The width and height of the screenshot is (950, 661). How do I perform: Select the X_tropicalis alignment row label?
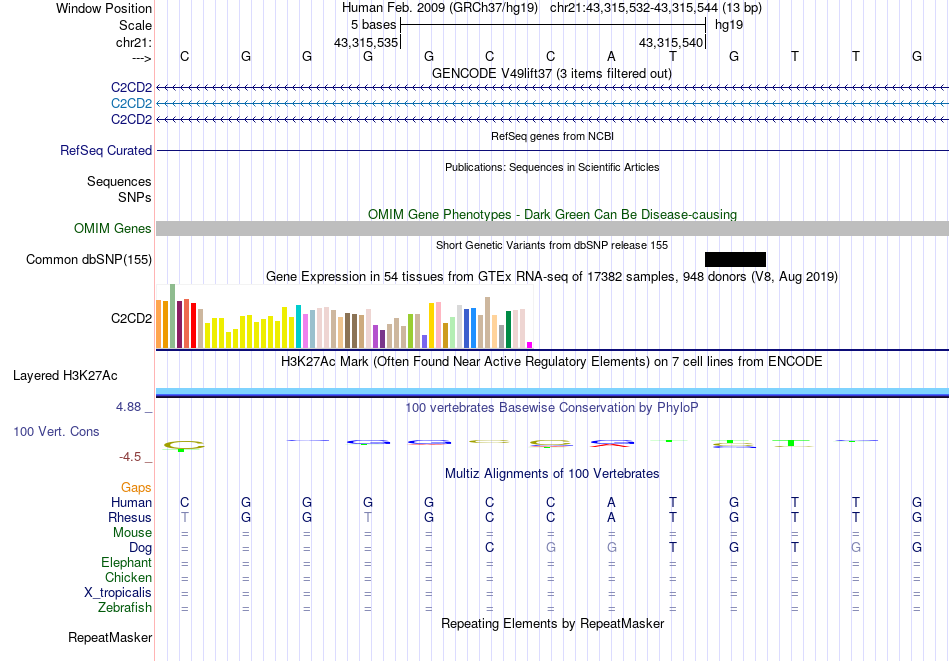[118, 593]
